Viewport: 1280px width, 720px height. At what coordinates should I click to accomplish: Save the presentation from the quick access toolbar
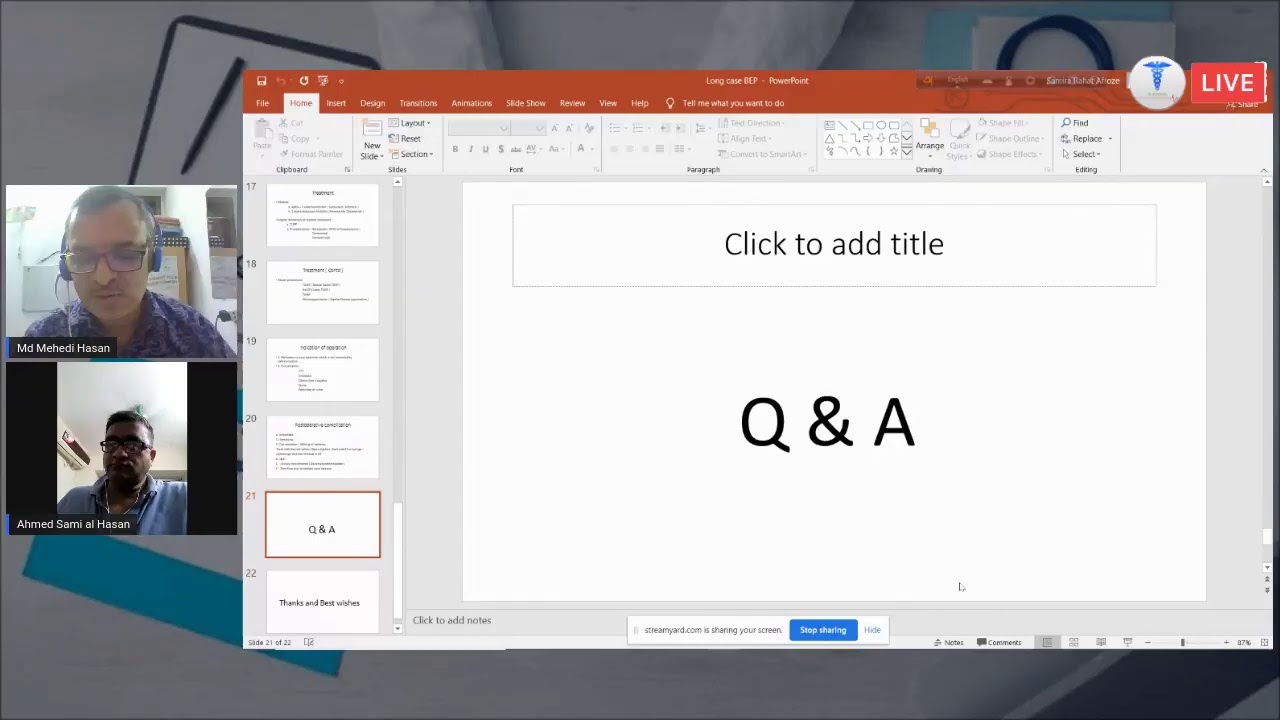click(261, 81)
